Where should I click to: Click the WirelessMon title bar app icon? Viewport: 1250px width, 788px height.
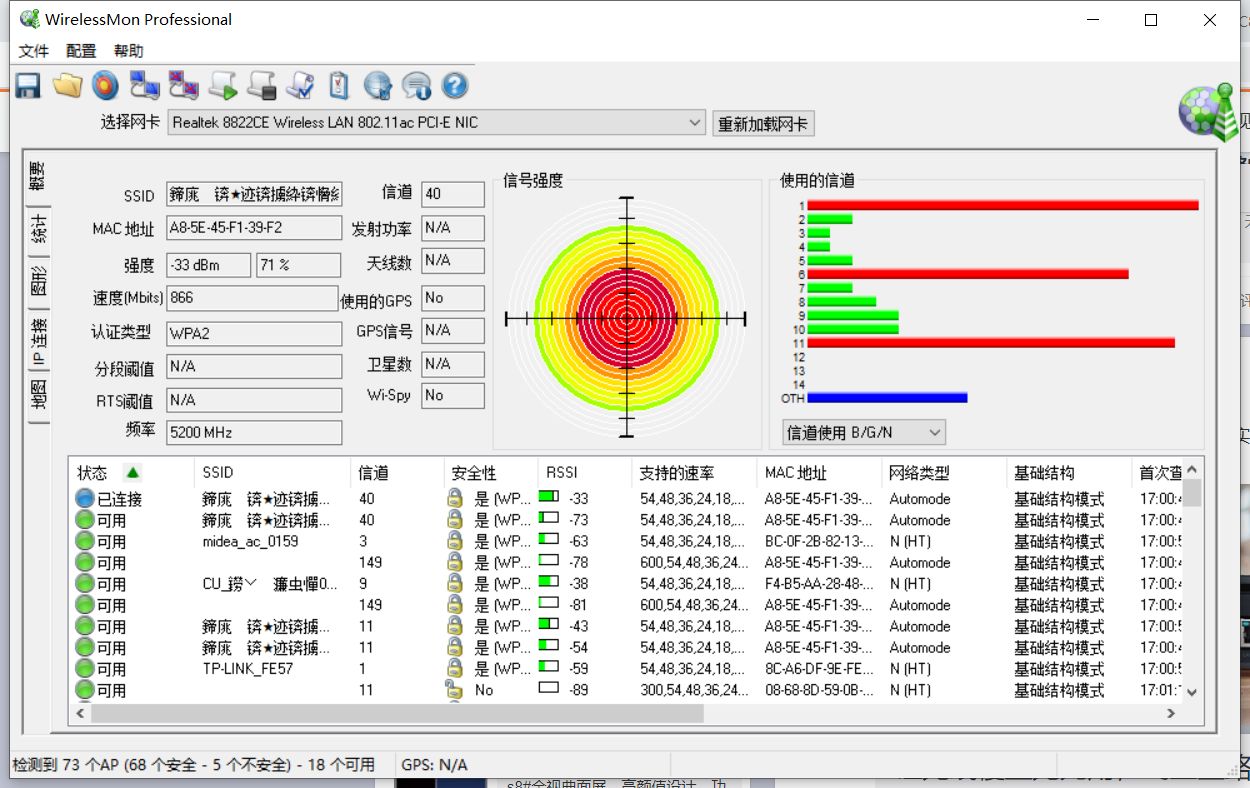click(x=30, y=19)
